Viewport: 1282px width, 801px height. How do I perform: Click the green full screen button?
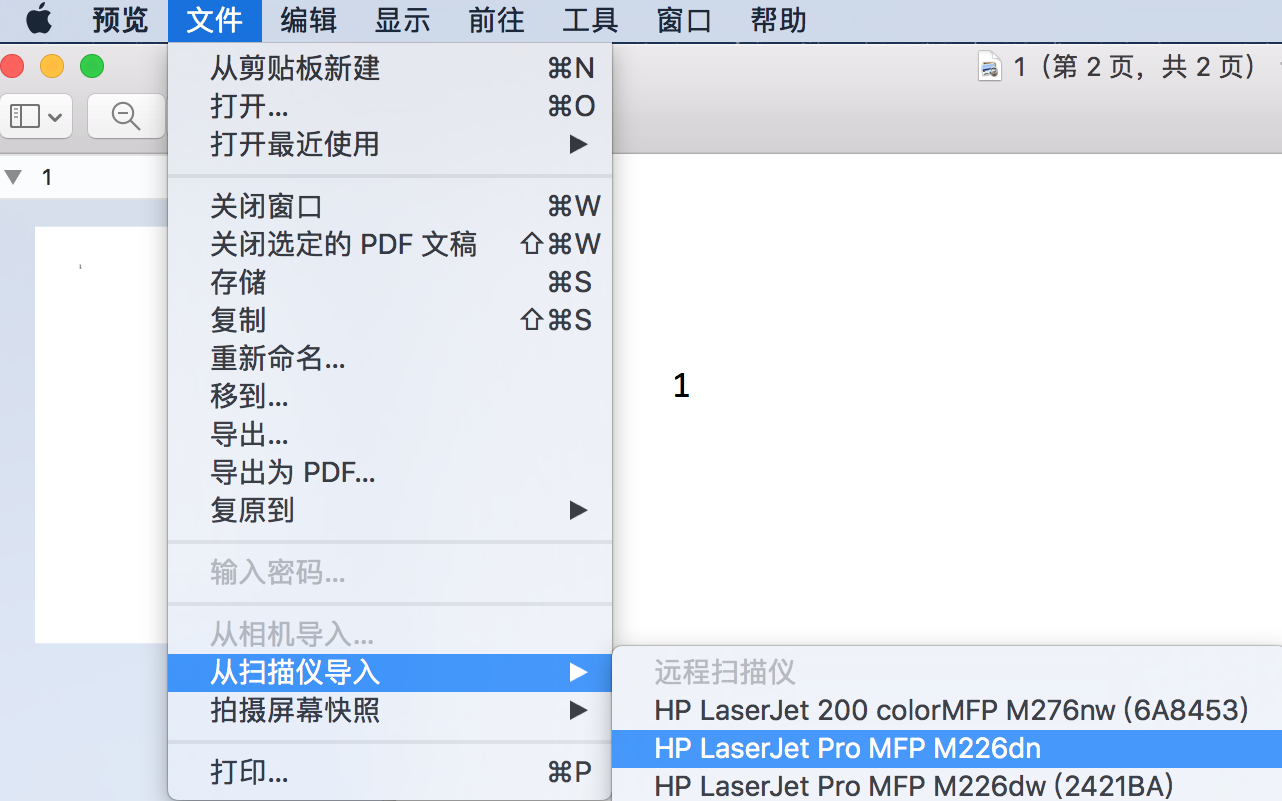92,67
